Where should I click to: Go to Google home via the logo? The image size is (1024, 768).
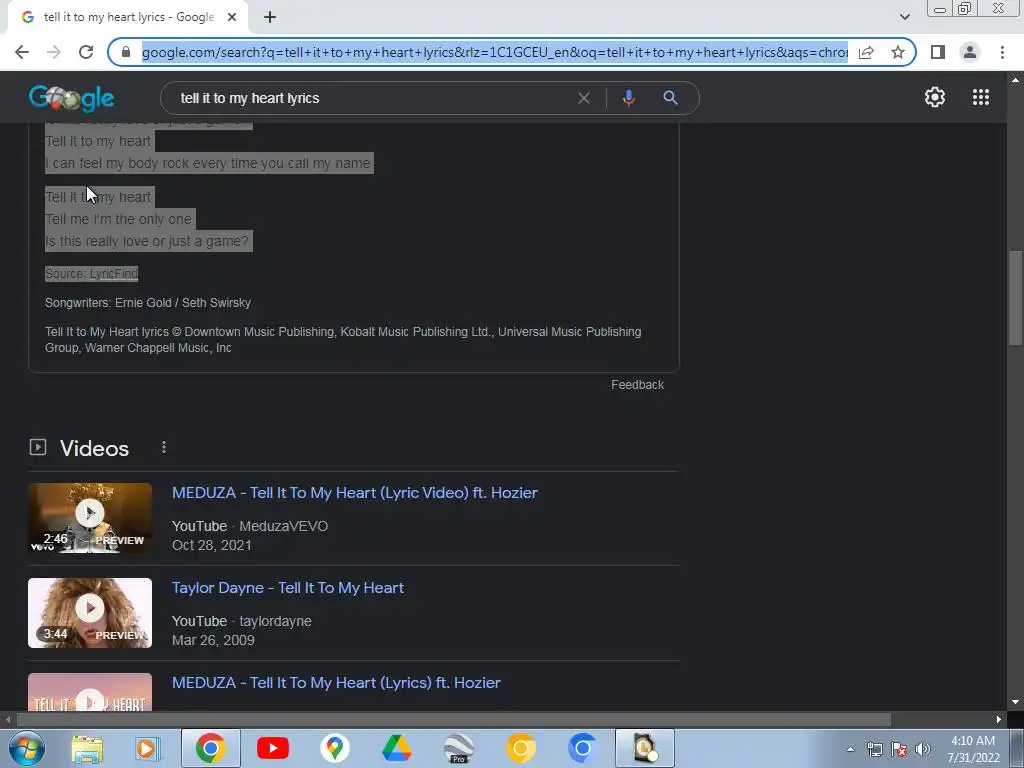pos(72,98)
